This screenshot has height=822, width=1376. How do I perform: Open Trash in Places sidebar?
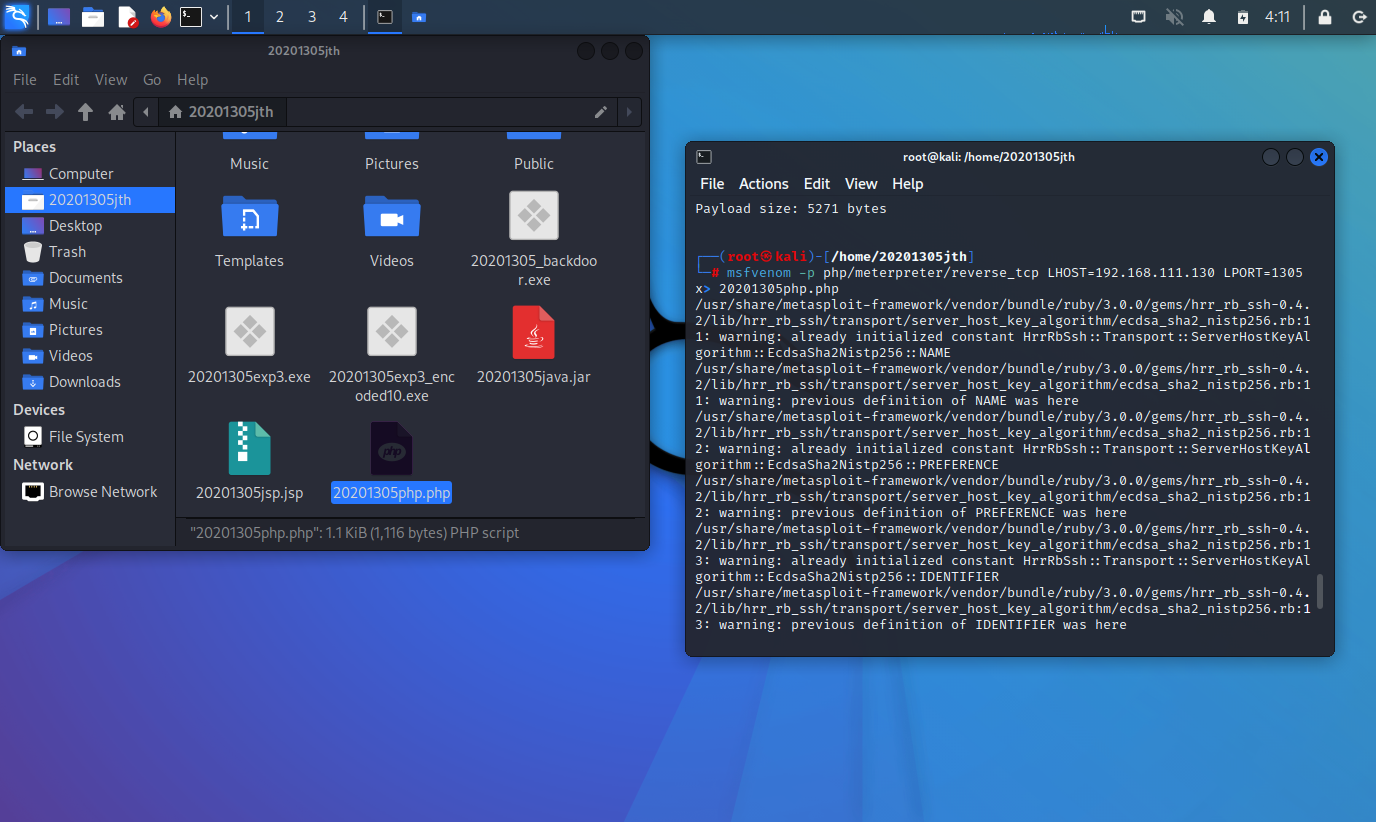point(90,252)
